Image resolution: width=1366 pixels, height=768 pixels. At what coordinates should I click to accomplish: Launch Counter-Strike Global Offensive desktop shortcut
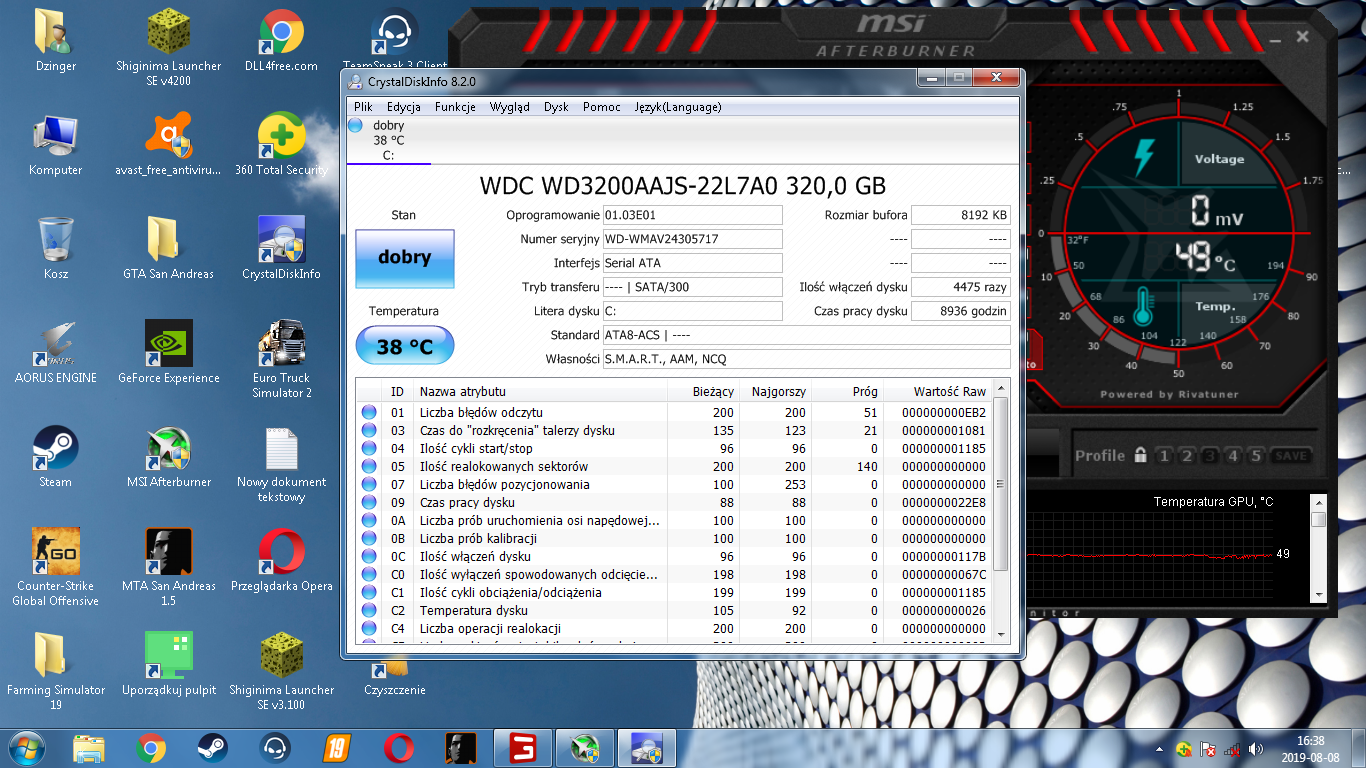click(x=55, y=567)
